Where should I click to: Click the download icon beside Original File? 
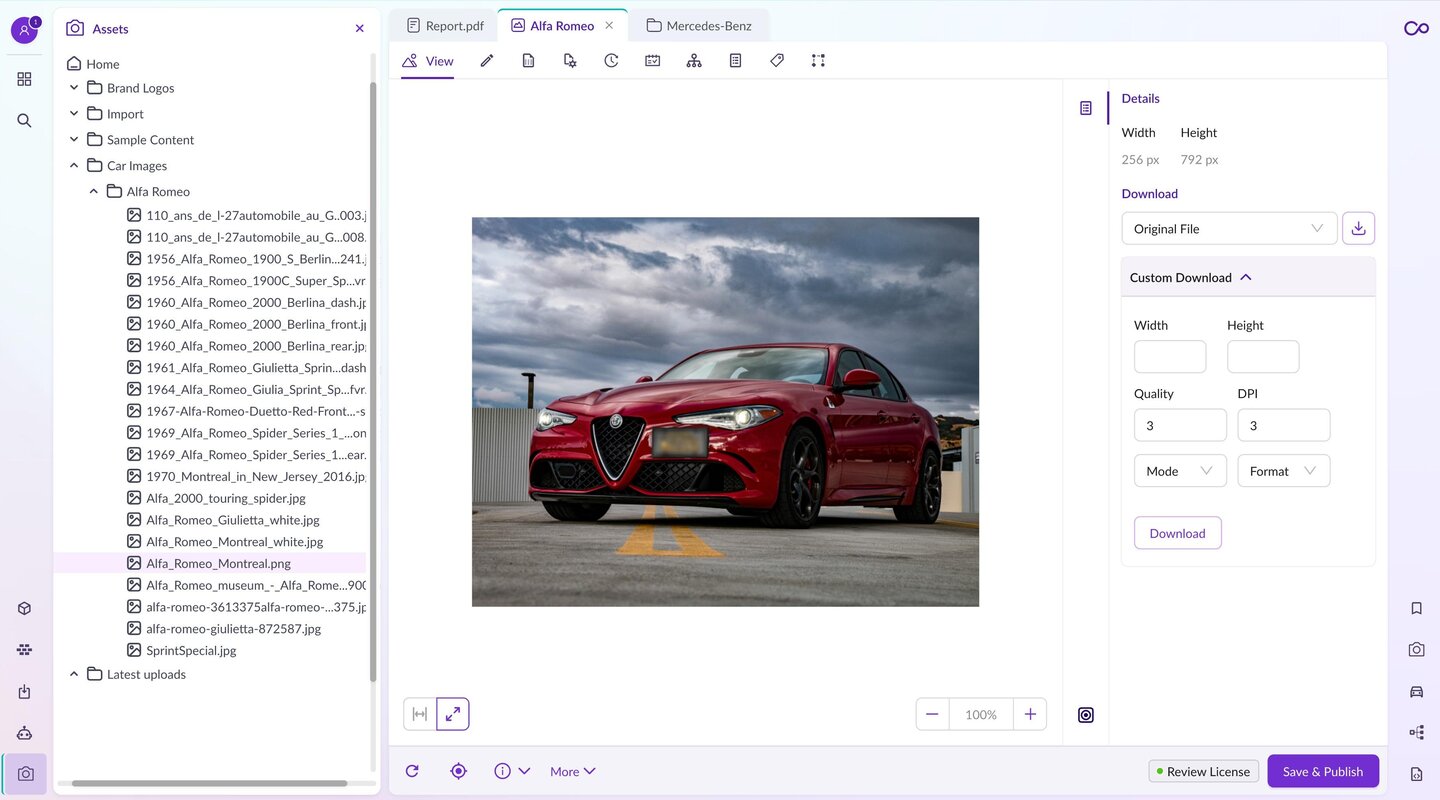(x=1358, y=229)
